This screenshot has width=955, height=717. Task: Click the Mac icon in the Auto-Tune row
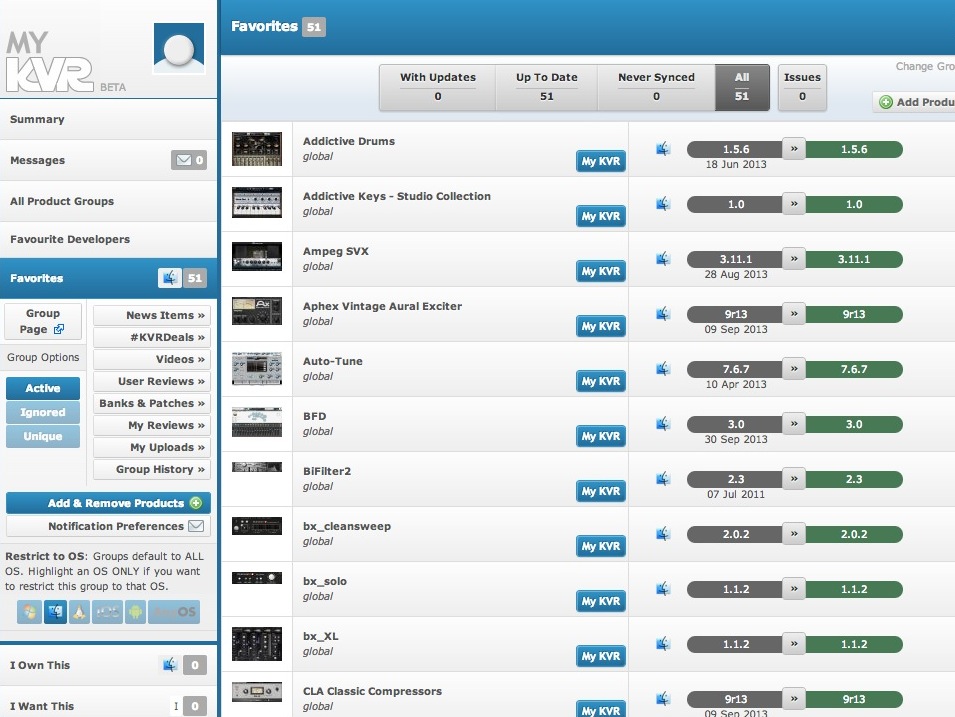click(x=663, y=369)
